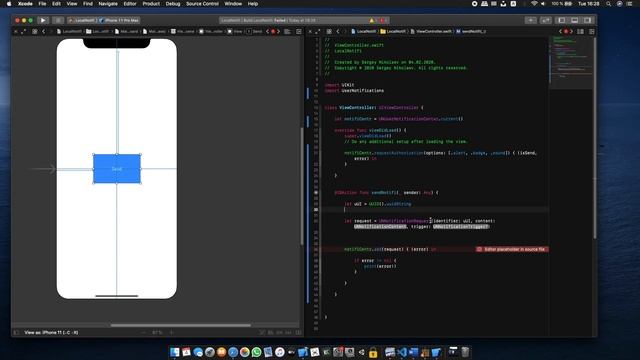Click the yellow warning indicator in activity bar
Screen dimensions: 640x360
pos(371,20)
